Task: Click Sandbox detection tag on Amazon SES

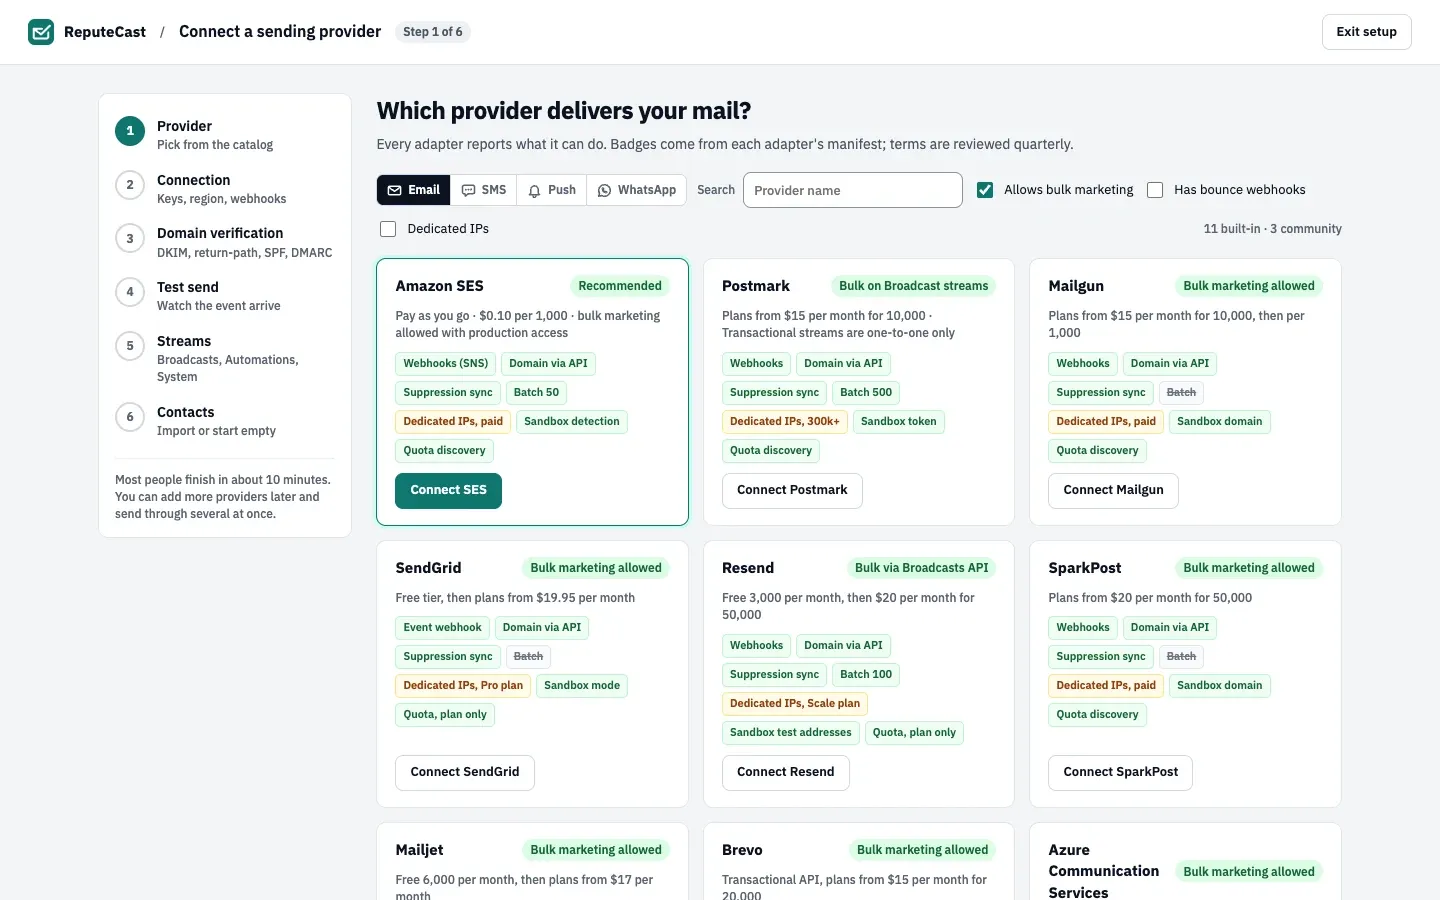Action: click(x=572, y=422)
